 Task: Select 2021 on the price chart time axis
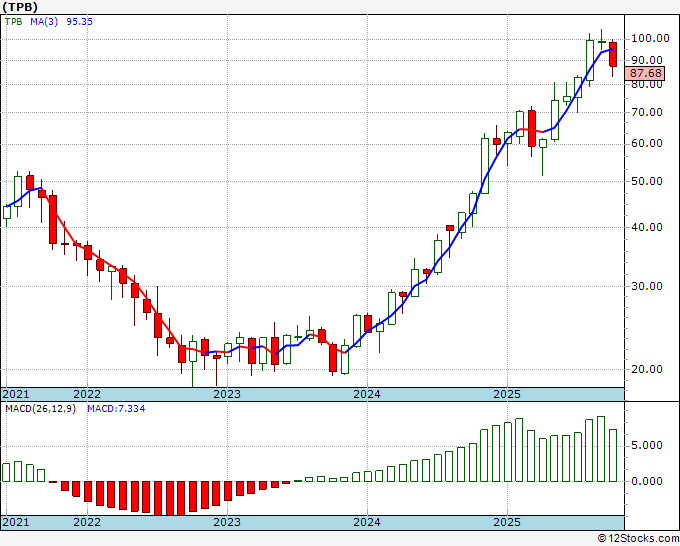(x=16, y=394)
